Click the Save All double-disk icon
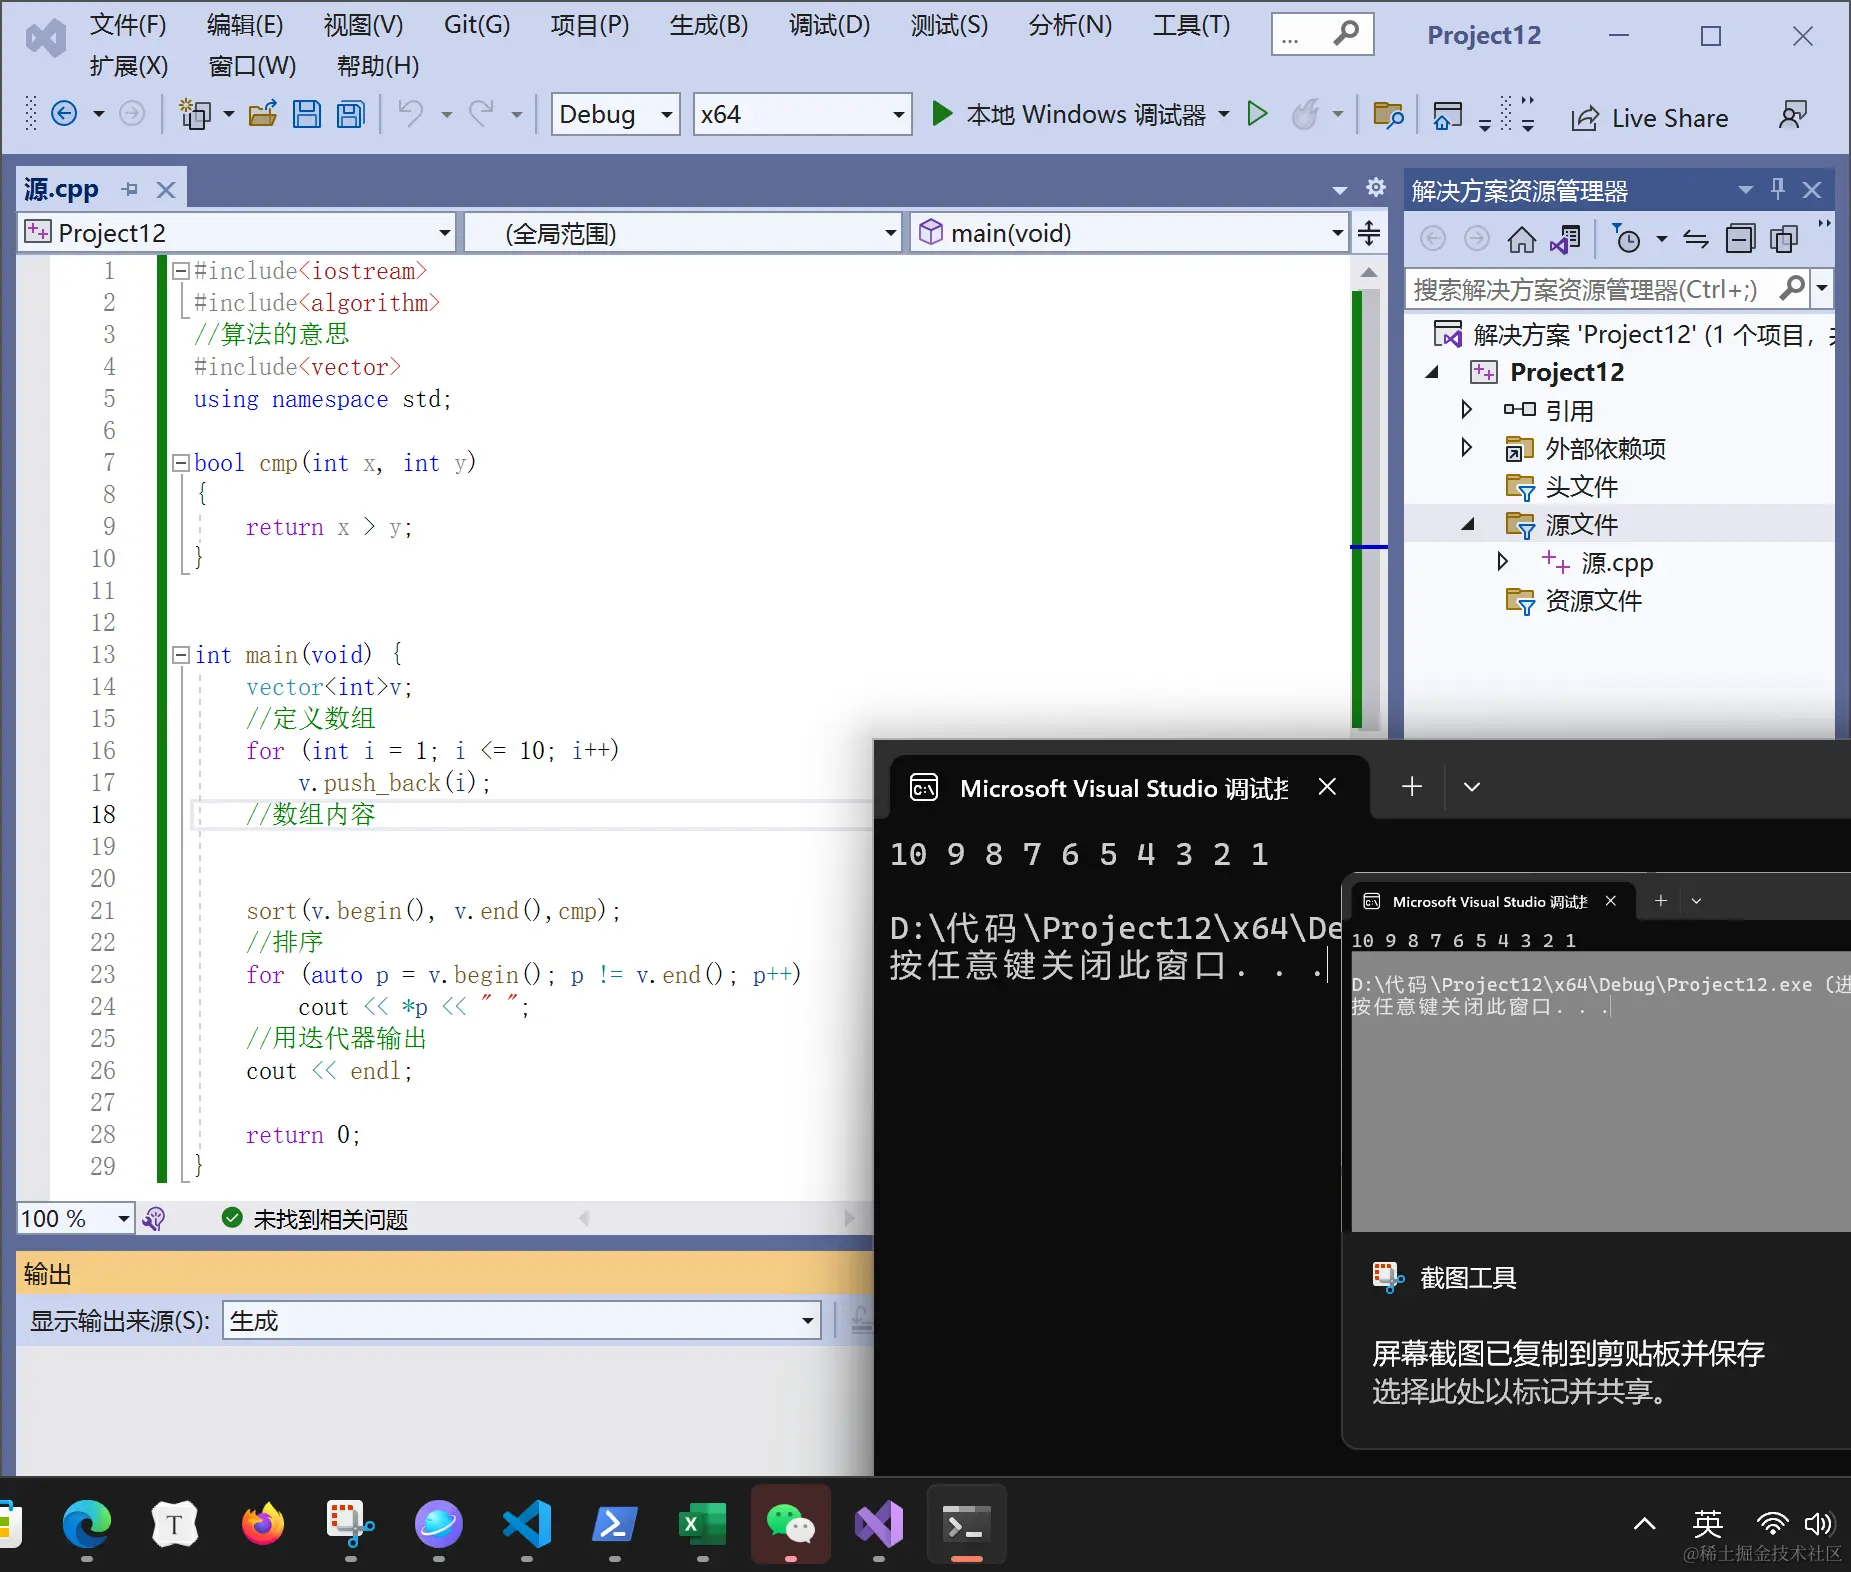This screenshot has height=1572, width=1851. click(351, 114)
